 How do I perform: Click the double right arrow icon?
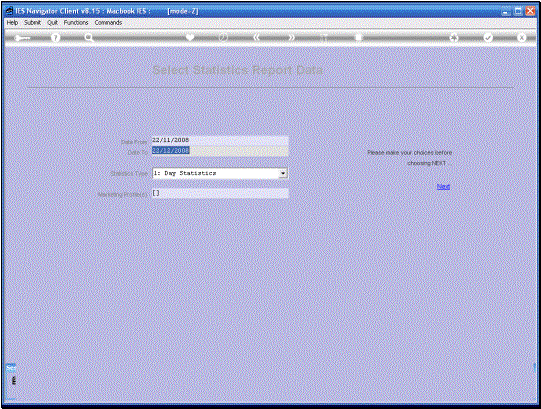pos(292,37)
